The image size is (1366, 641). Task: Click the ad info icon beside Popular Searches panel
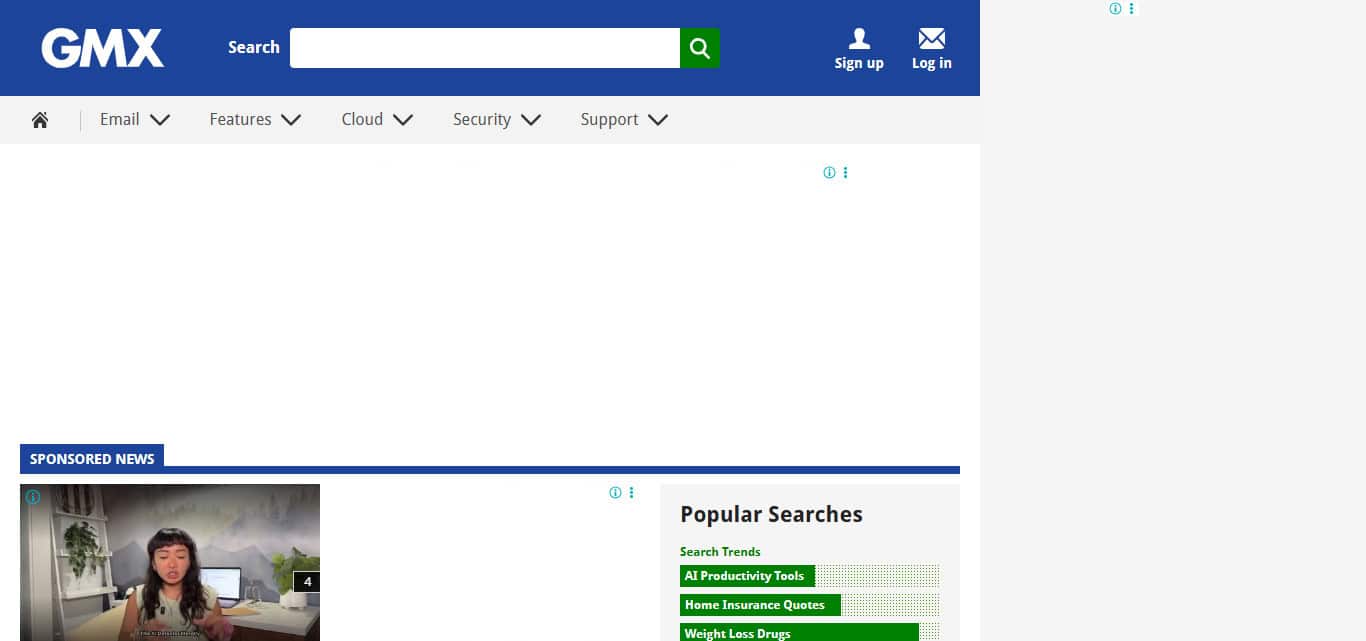(615, 493)
